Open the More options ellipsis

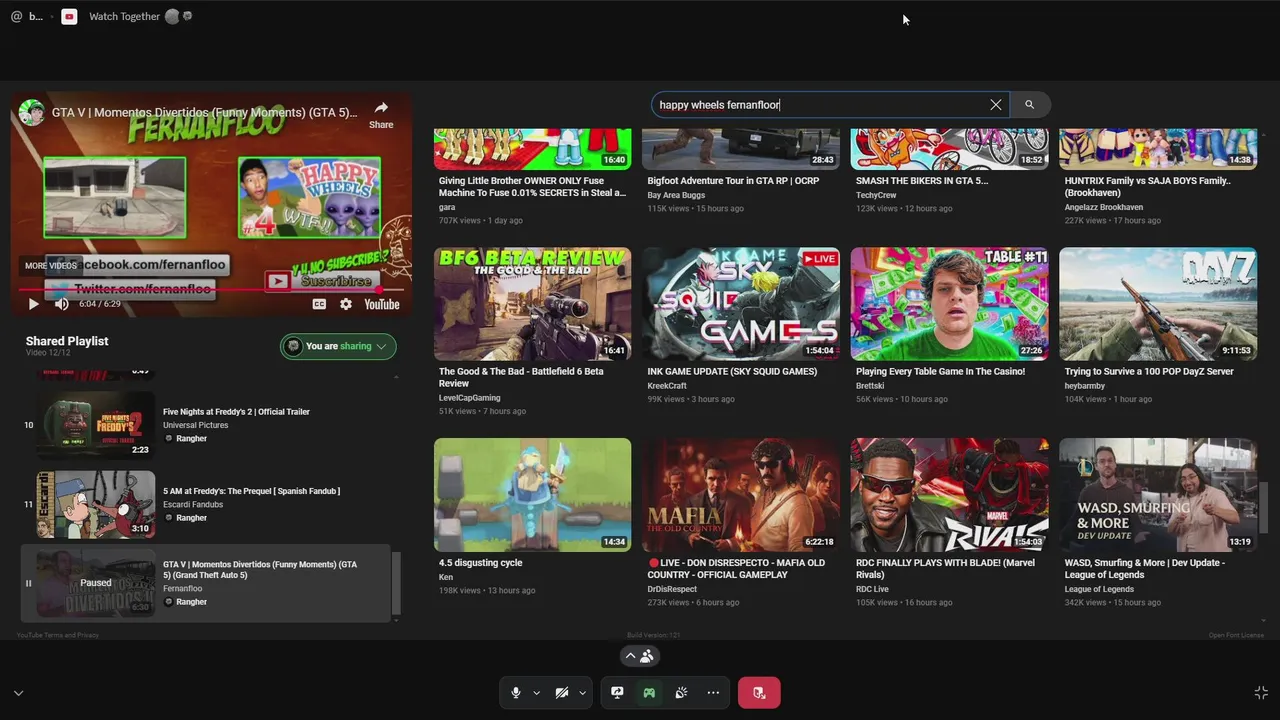pos(713,692)
